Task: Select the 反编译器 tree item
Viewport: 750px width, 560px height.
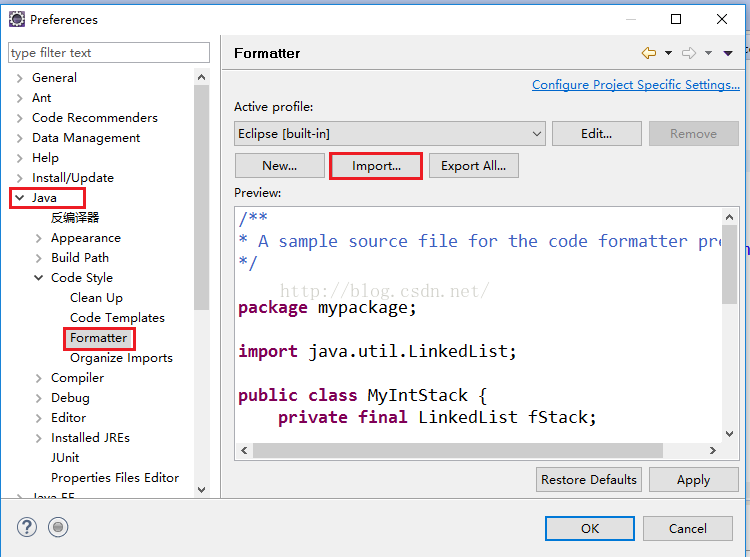Action: point(75,218)
